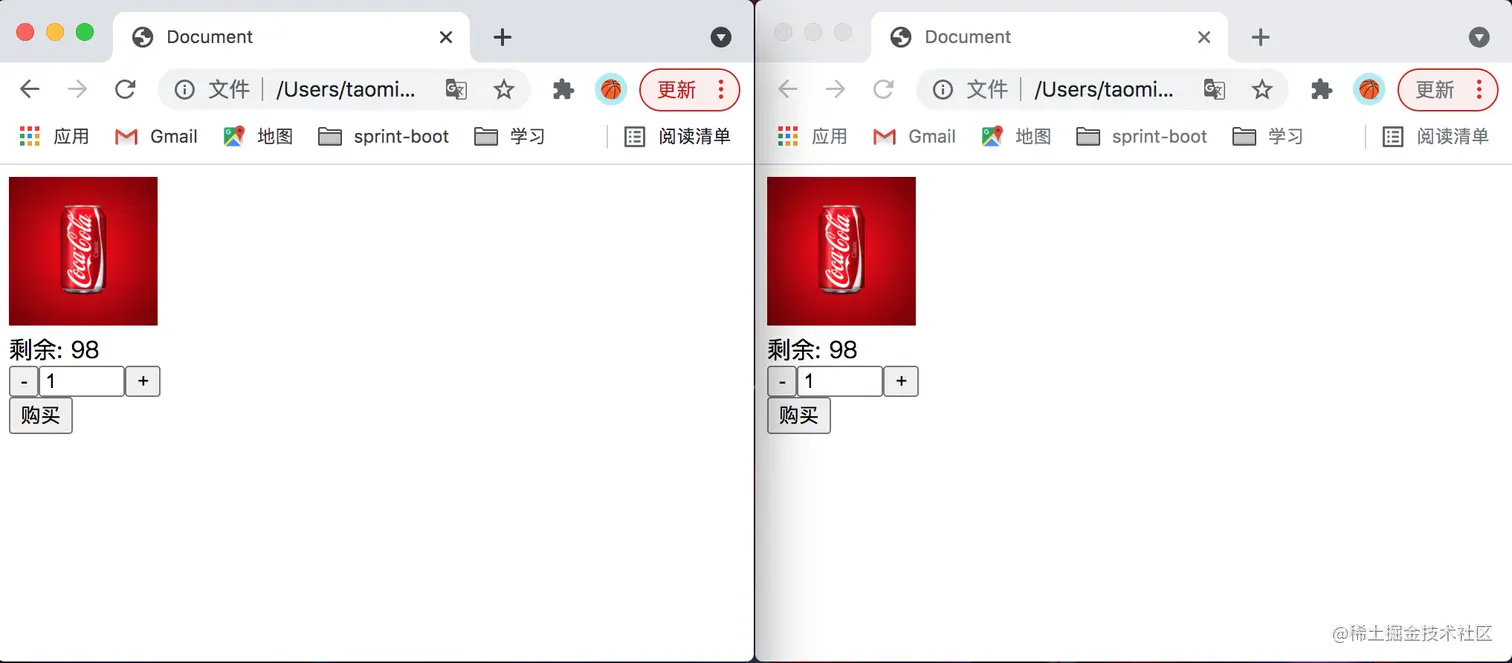The height and width of the screenshot is (663, 1512).
Task: Open extensions puzzle icon in left window
Action: point(563,90)
